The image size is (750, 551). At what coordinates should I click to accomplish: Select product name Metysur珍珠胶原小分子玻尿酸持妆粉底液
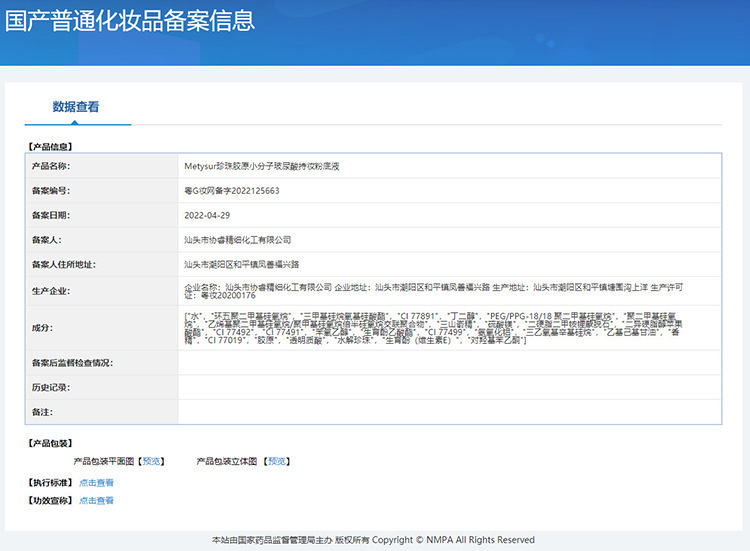pyautogui.click(x=262, y=166)
